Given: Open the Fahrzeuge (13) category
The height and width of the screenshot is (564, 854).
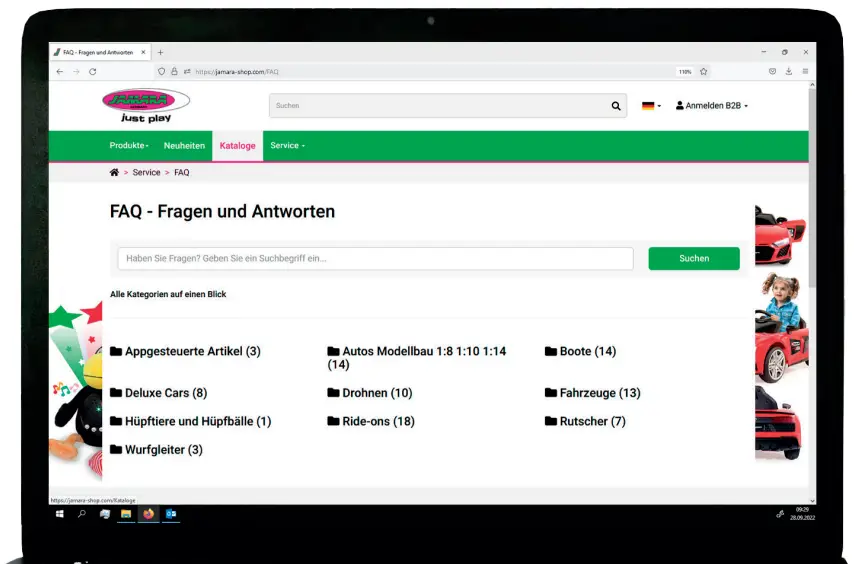Looking at the screenshot, I should [x=593, y=393].
